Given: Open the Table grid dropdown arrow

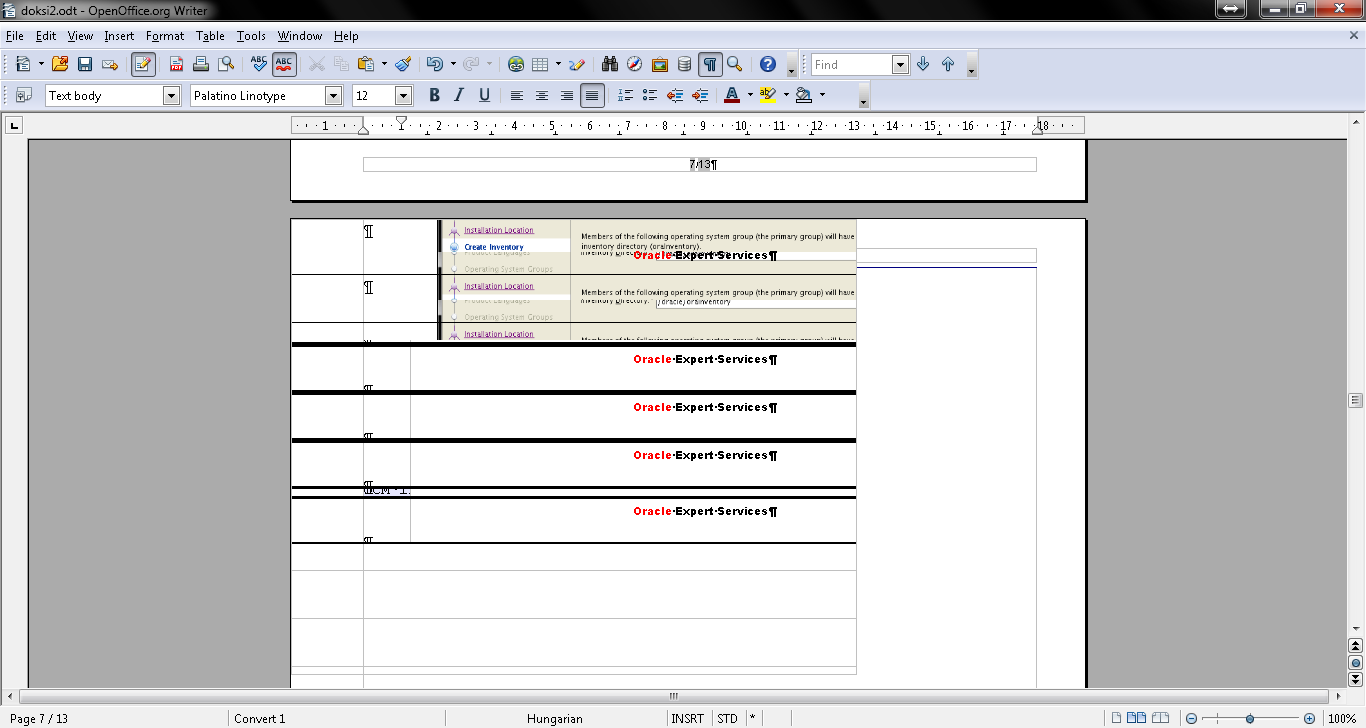Looking at the screenshot, I should 558,64.
